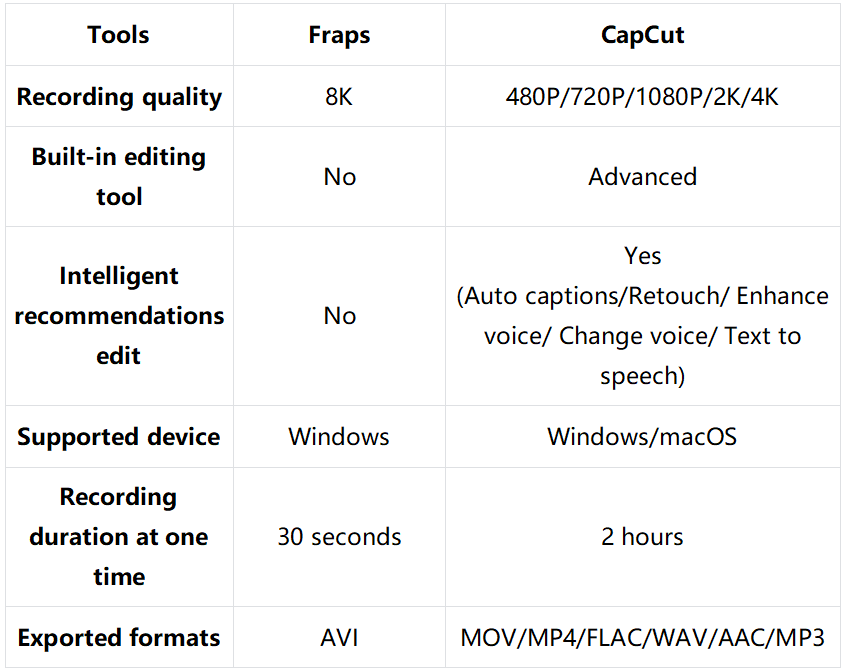This screenshot has height=671, width=849.
Task: Click the Supported device row label
Action: pyautogui.click(x=119, y=437)
